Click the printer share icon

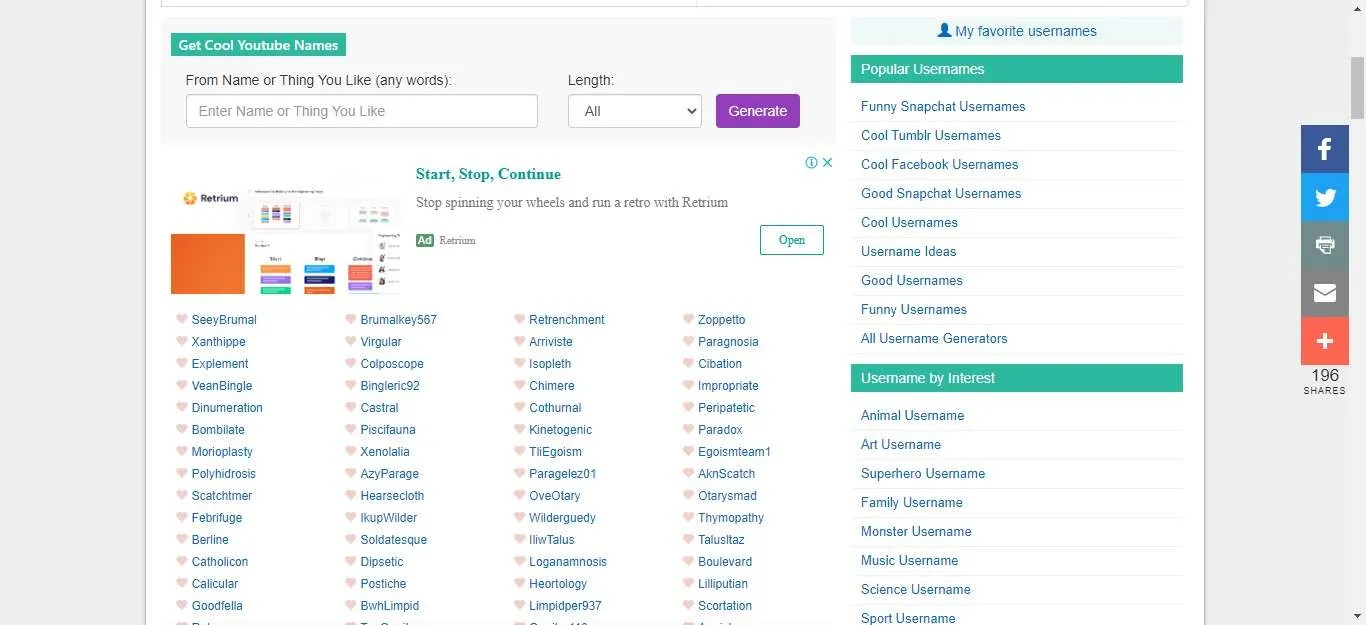pyautogui.click(x=1325, y=245)
